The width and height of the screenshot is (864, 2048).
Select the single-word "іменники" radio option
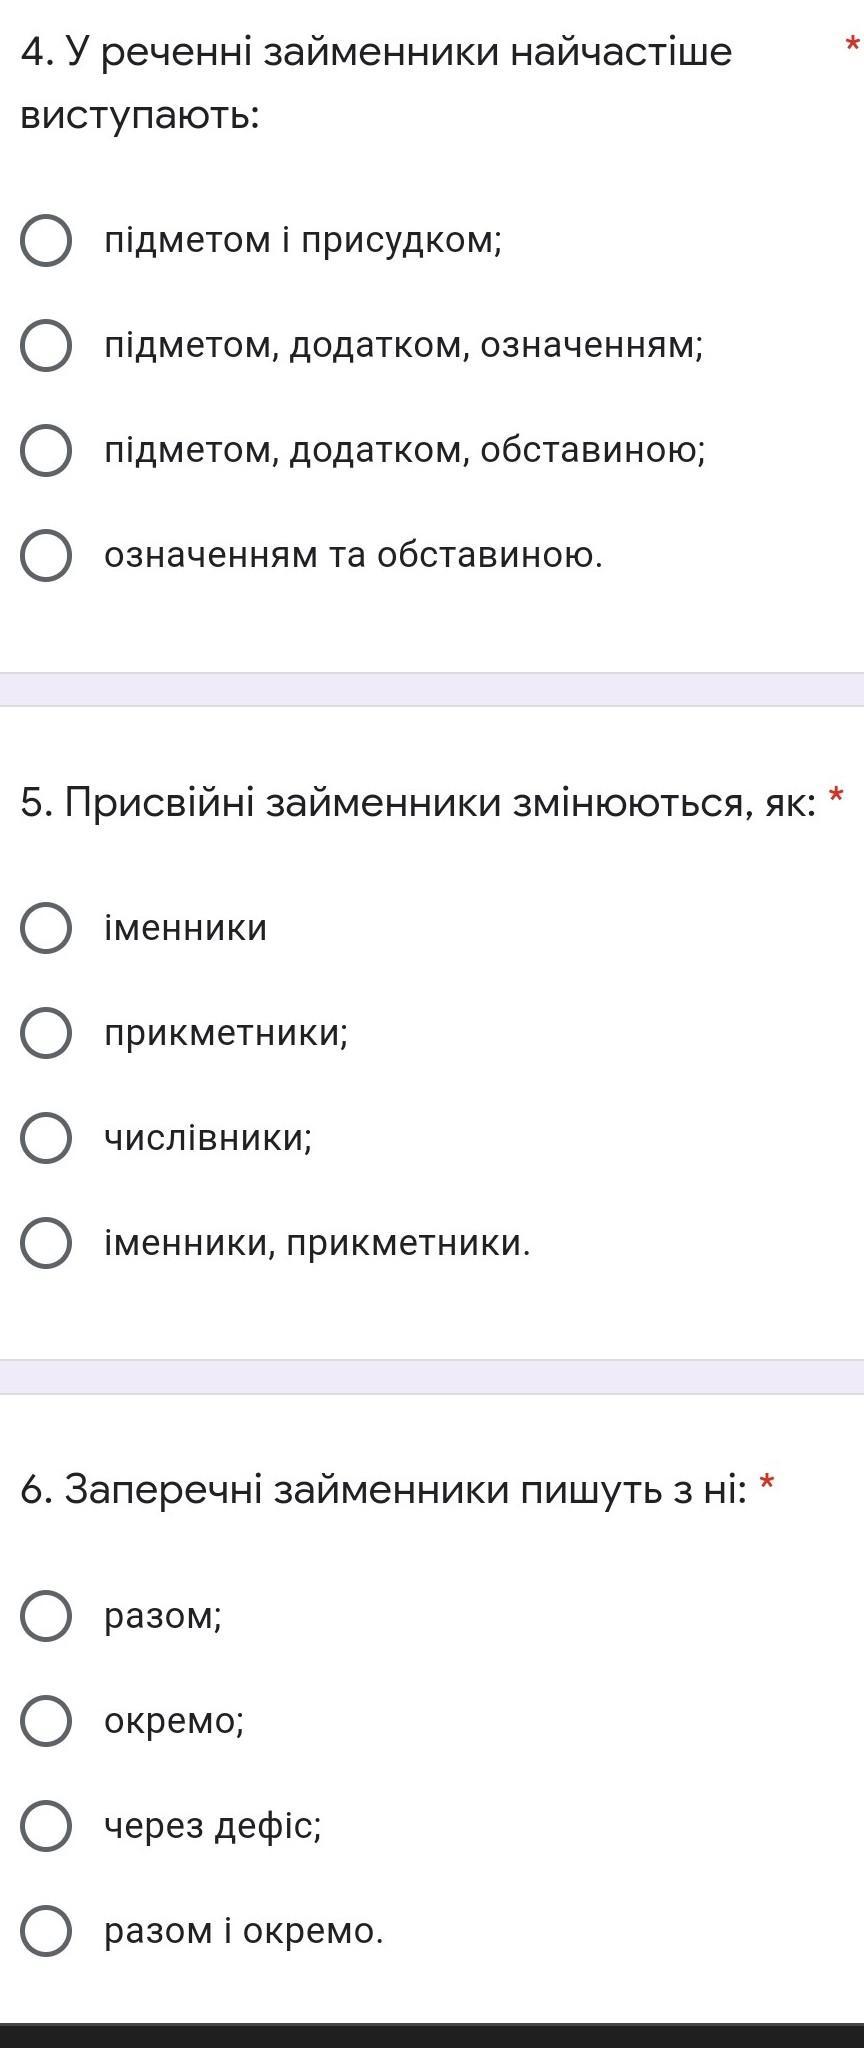coord(46,928)
